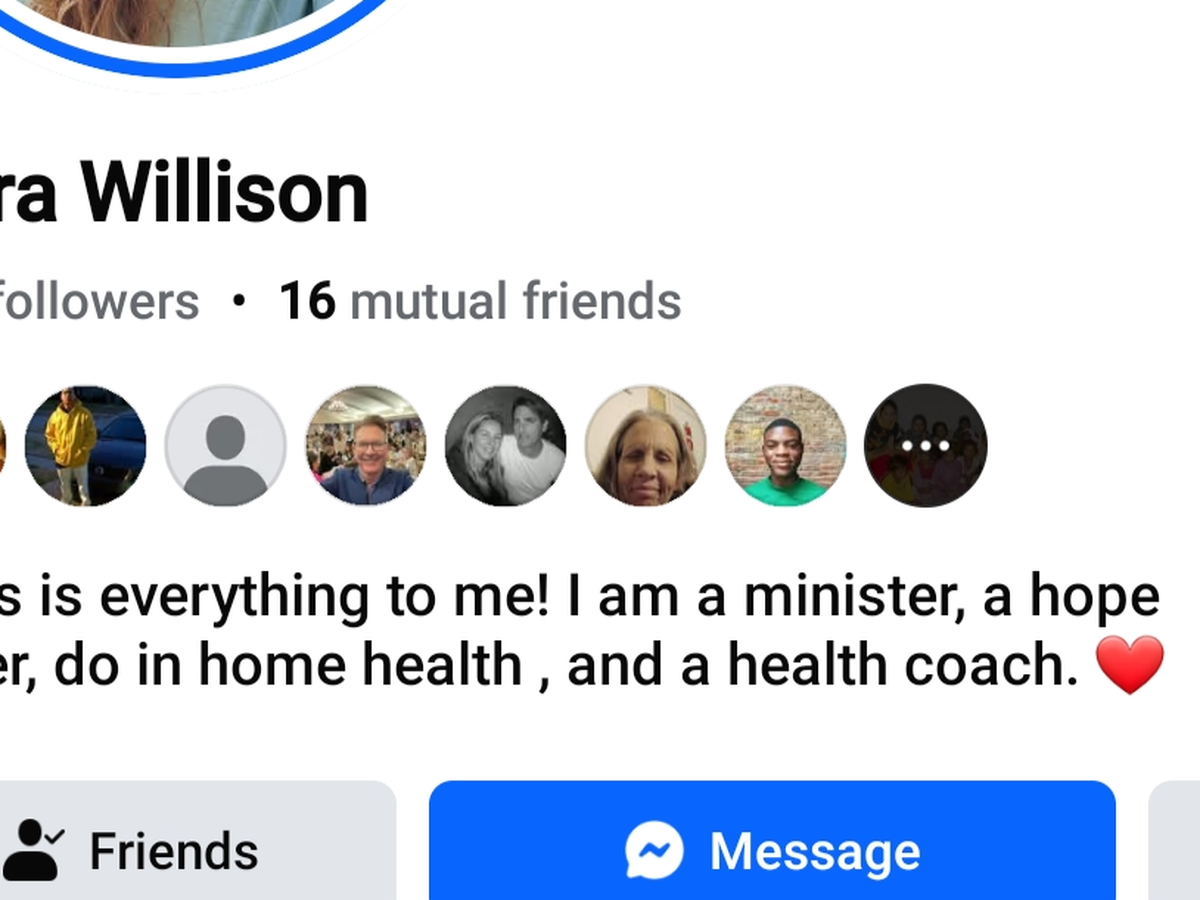Open the Friends status button
The image size is (1200, 900).
[198, 841]
